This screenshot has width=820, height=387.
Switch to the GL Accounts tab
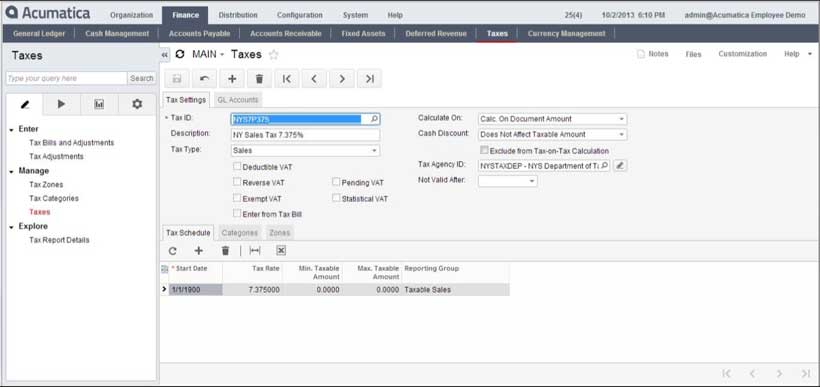pyautogui.click(x=237, y=100)
